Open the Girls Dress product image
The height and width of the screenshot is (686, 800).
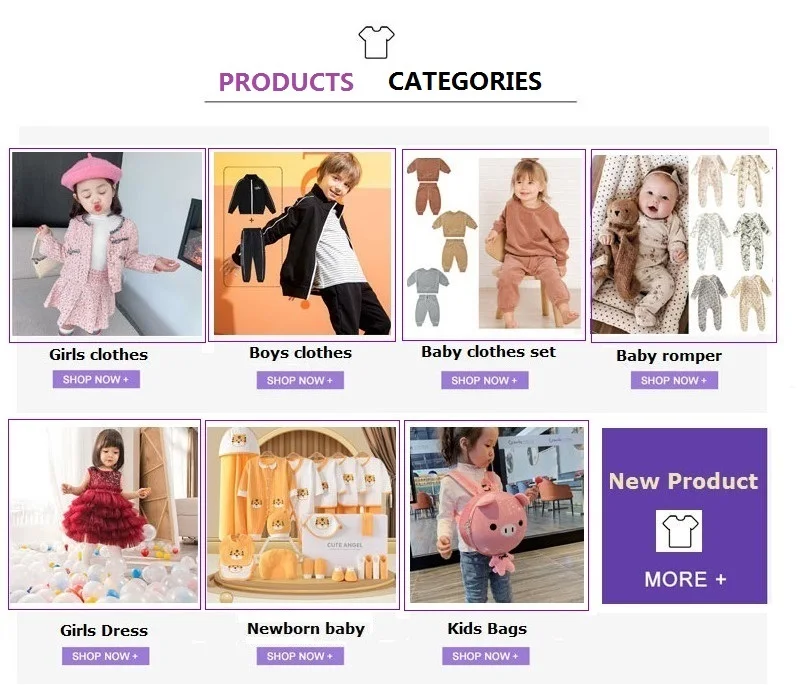[105, 514]
